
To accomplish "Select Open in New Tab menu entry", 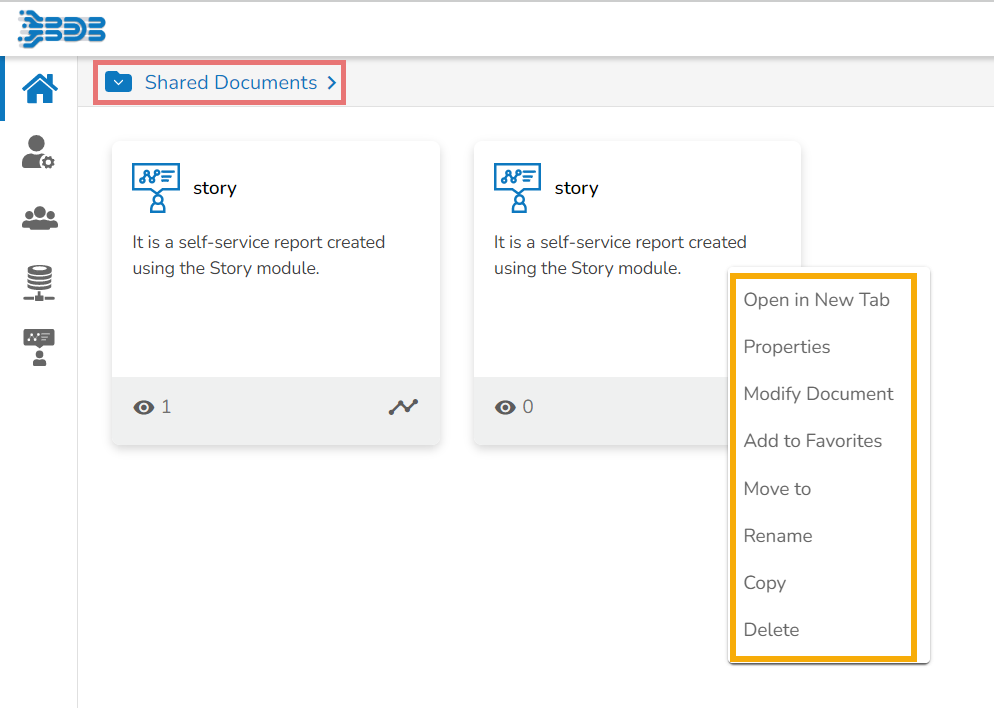I will click(x=816, y=300).
